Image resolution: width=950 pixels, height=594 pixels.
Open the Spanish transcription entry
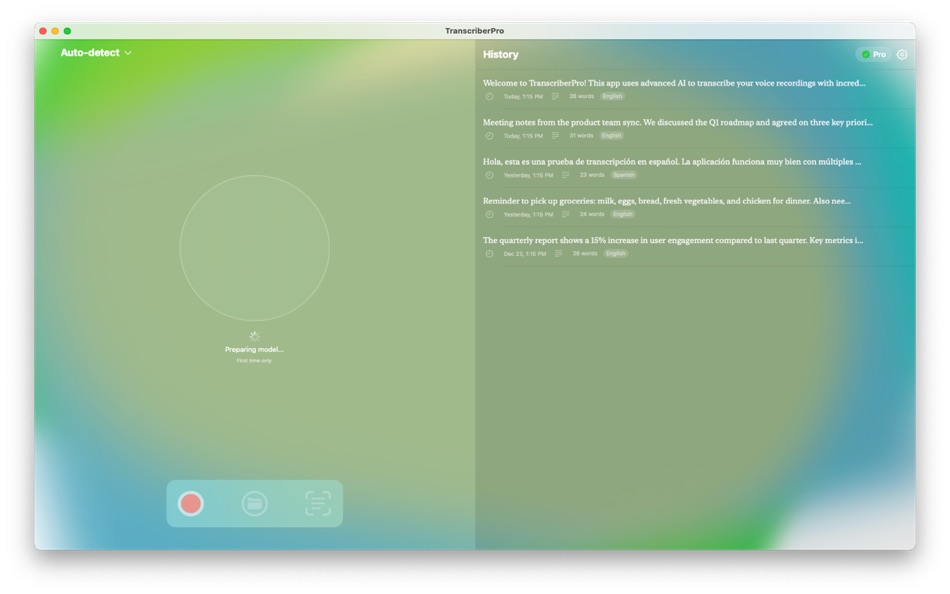click(678, 161)
